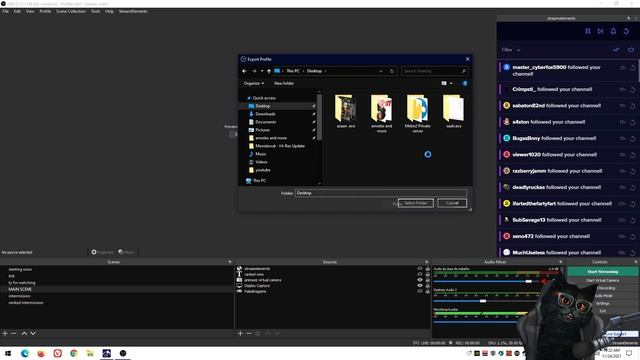Go up one folder level in the dialog

pyautogui.click(x=269, y=71)
